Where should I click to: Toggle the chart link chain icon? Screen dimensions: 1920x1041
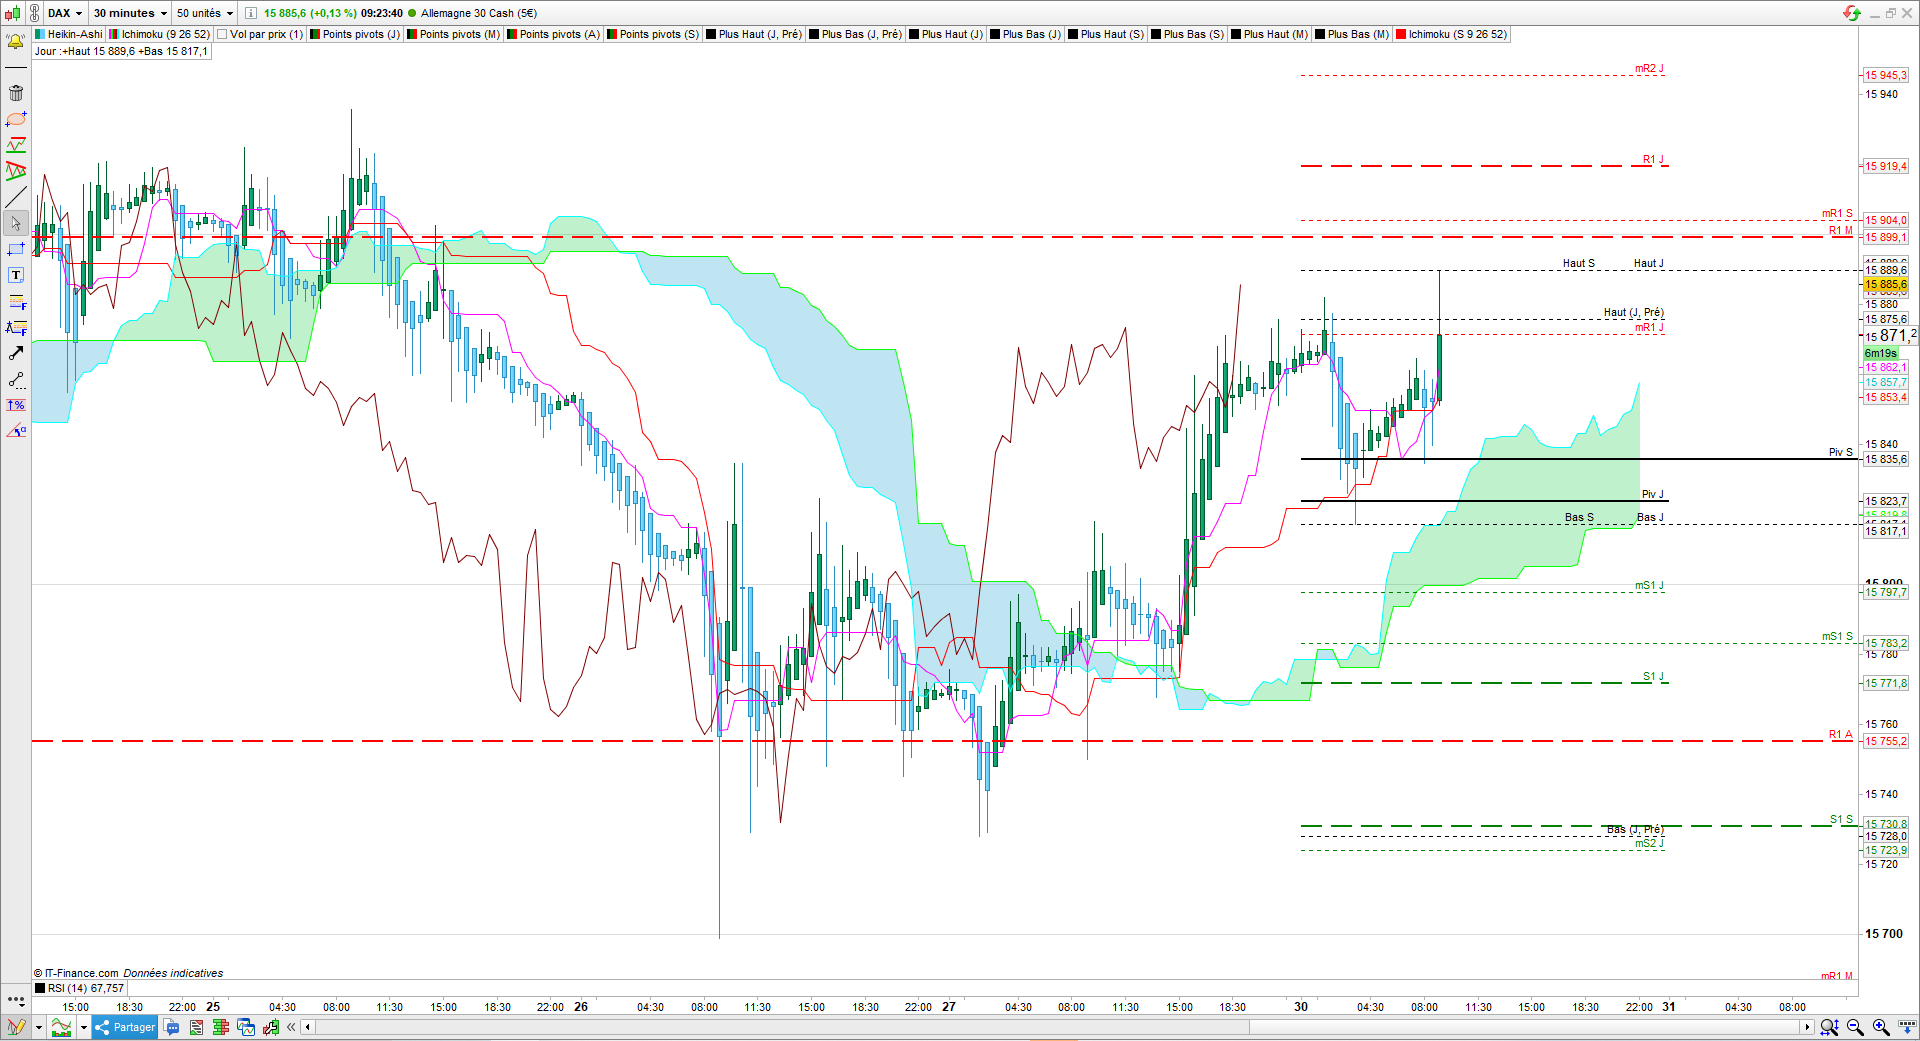click(33, 13)
